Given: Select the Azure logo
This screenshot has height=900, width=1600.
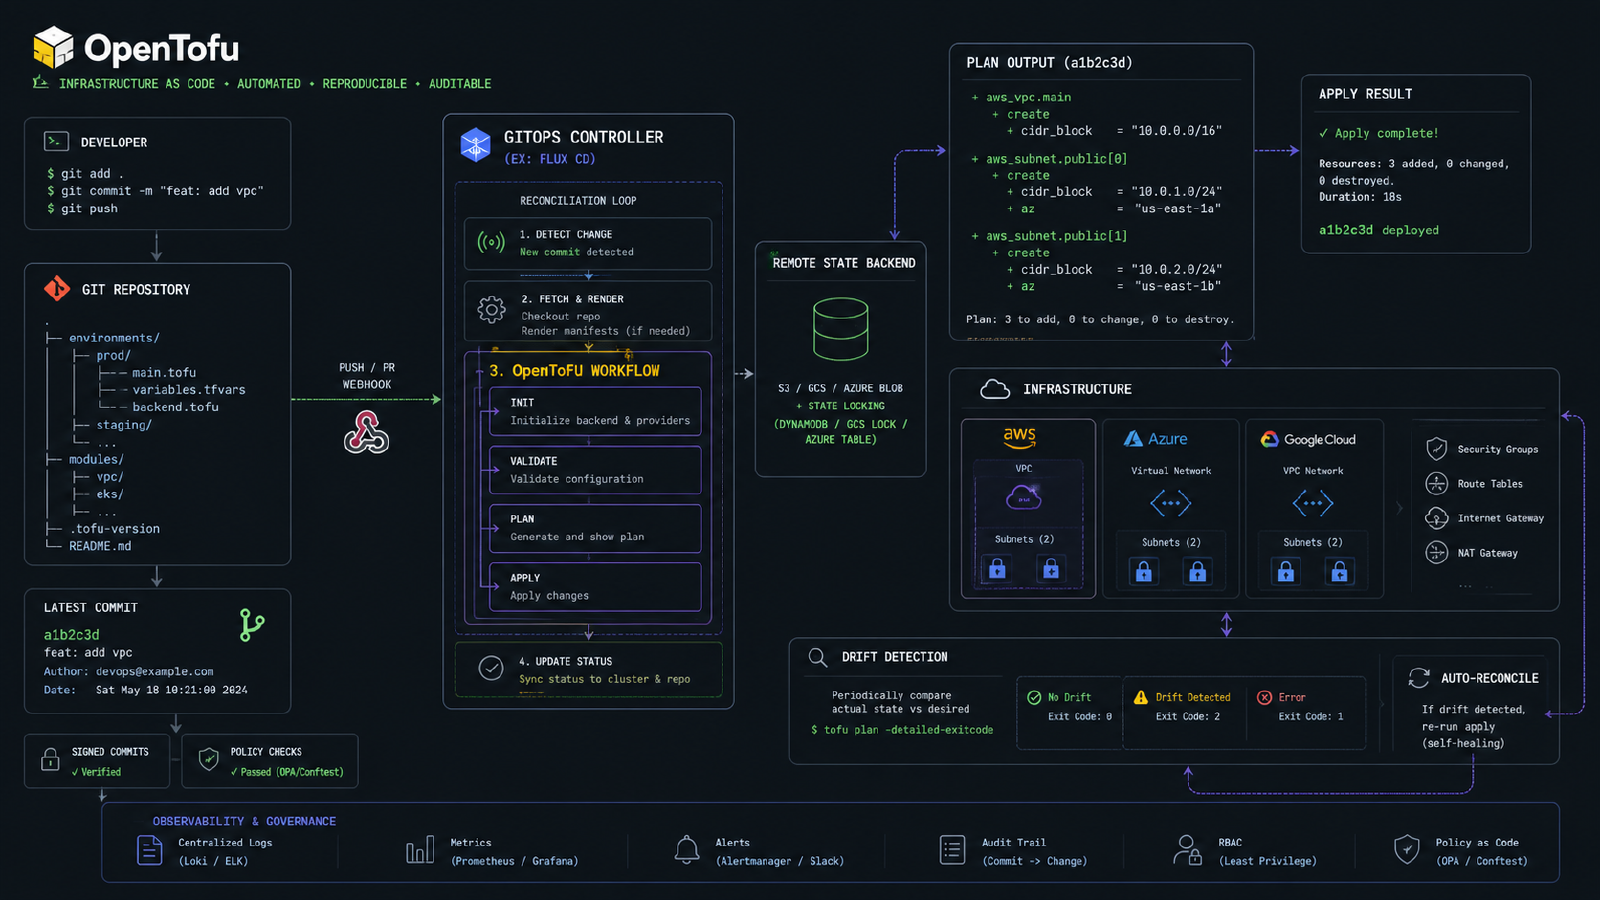Looking at the screenshot, I should click(x=1155, y=439).
